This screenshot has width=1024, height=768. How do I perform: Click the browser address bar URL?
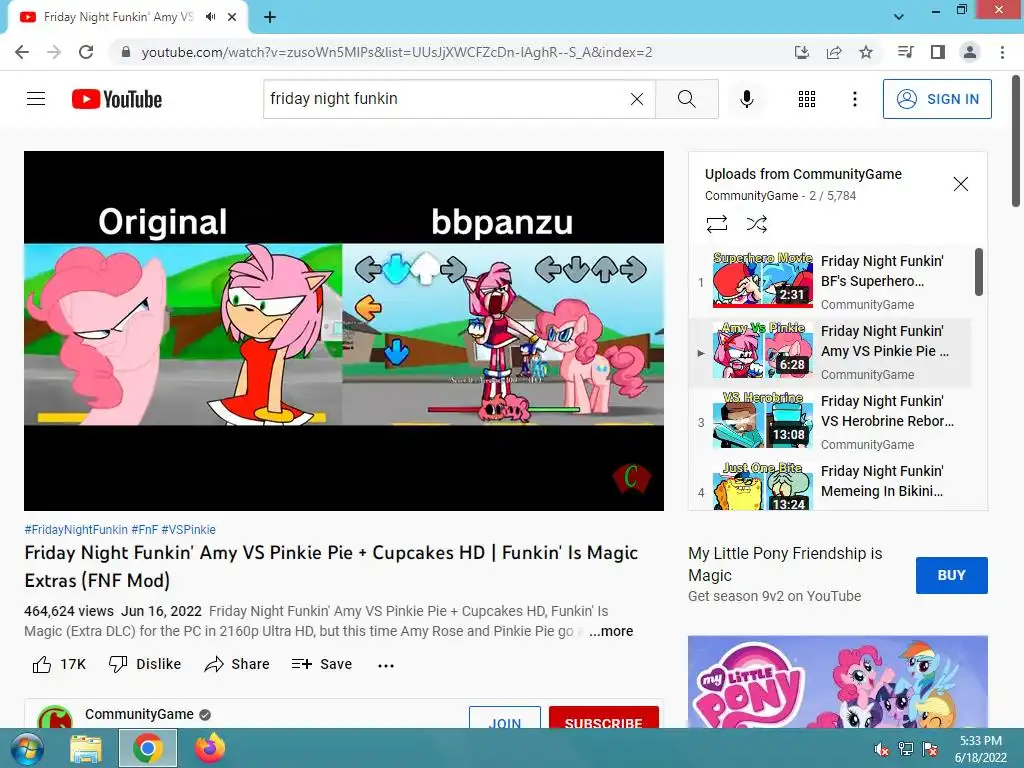click(396, 52)
